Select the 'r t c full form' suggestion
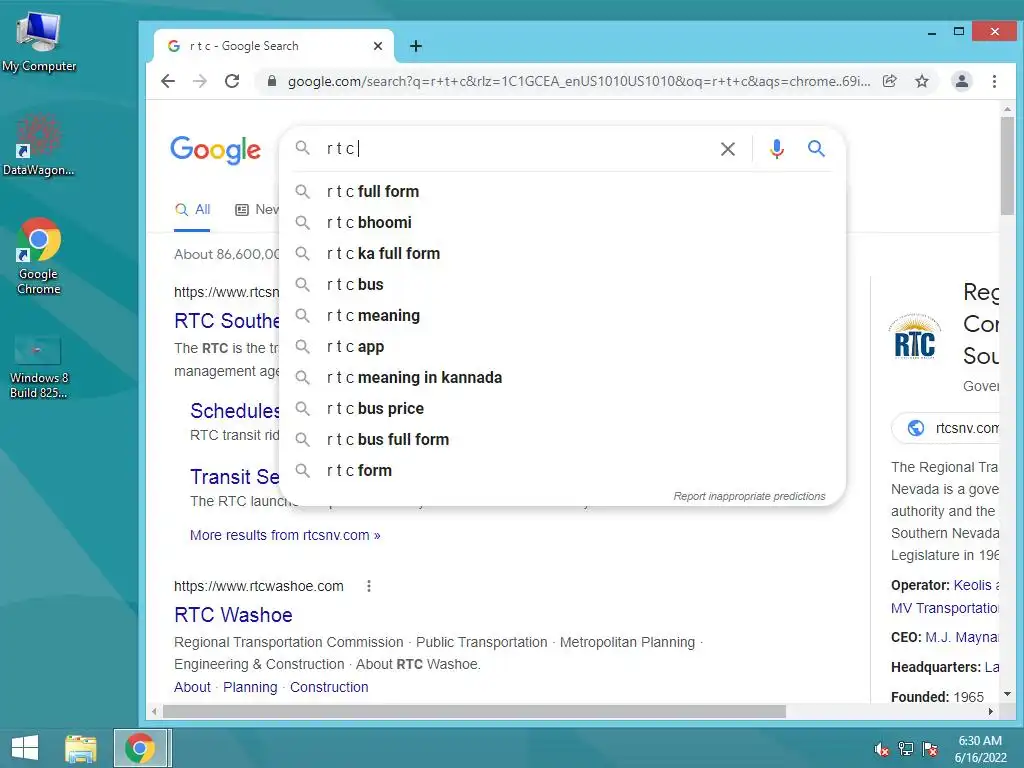This screenshot has height=768, width=1024. tap(562, 191)
